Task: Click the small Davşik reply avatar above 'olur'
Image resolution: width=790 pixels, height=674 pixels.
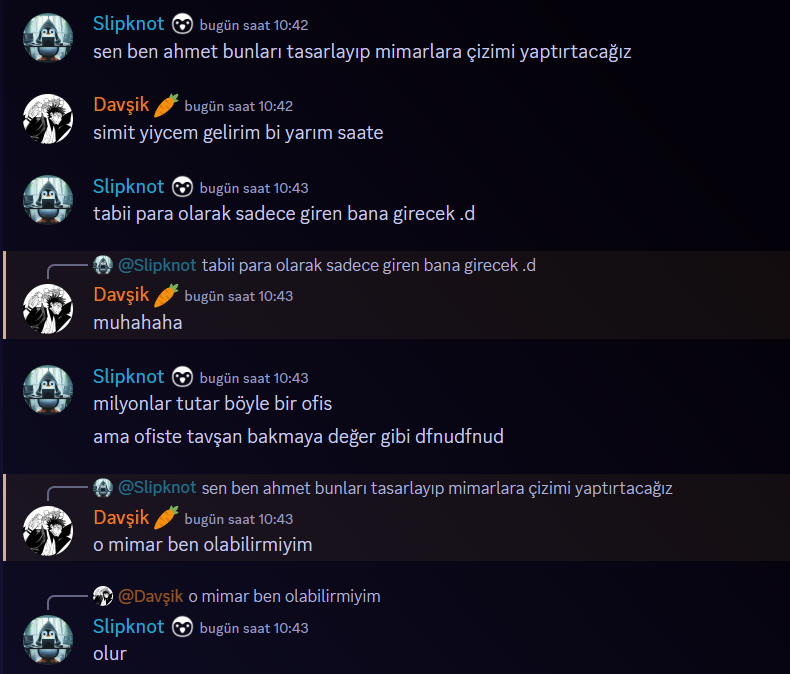Action: 103,596
